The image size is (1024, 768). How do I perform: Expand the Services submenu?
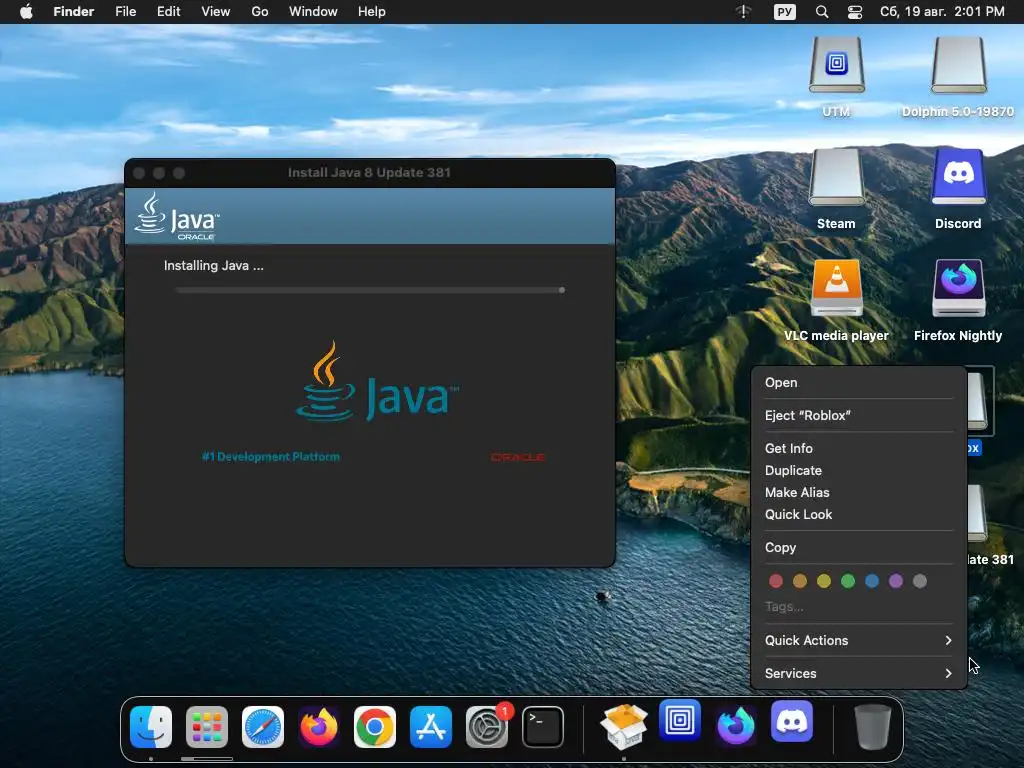point(858,673)
